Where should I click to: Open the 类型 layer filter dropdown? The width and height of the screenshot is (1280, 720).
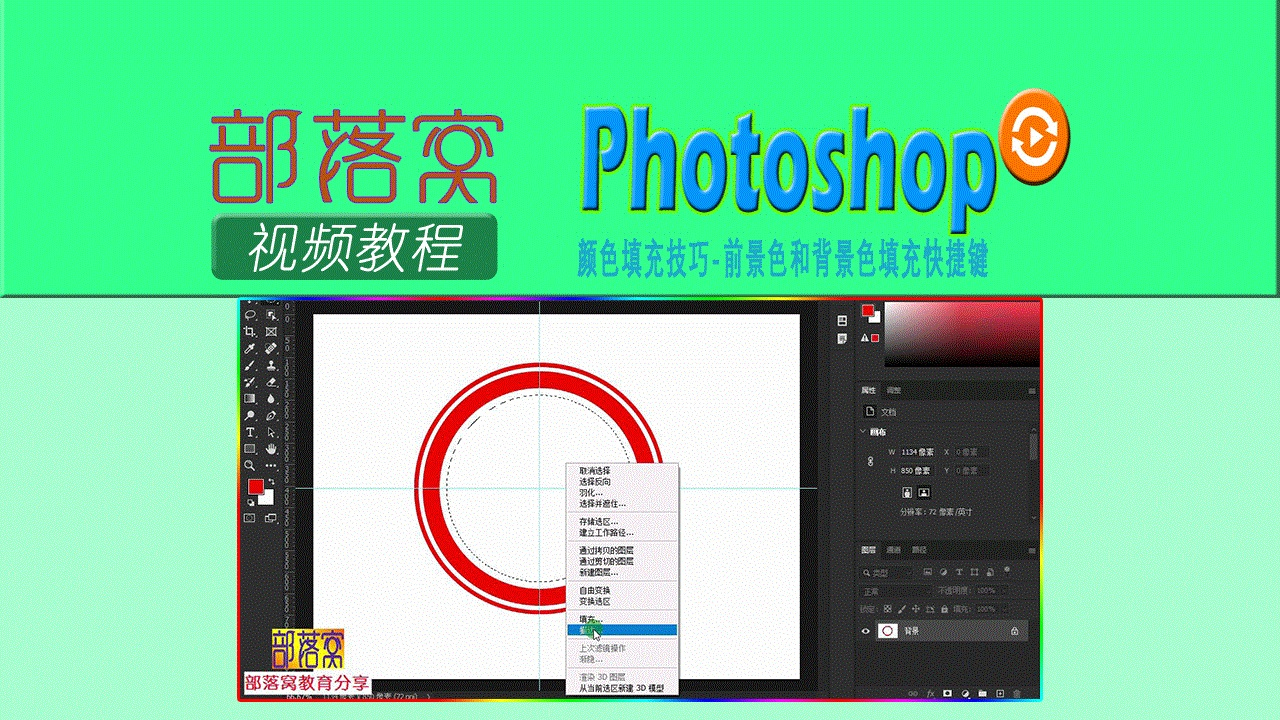(x=888, y=572)
